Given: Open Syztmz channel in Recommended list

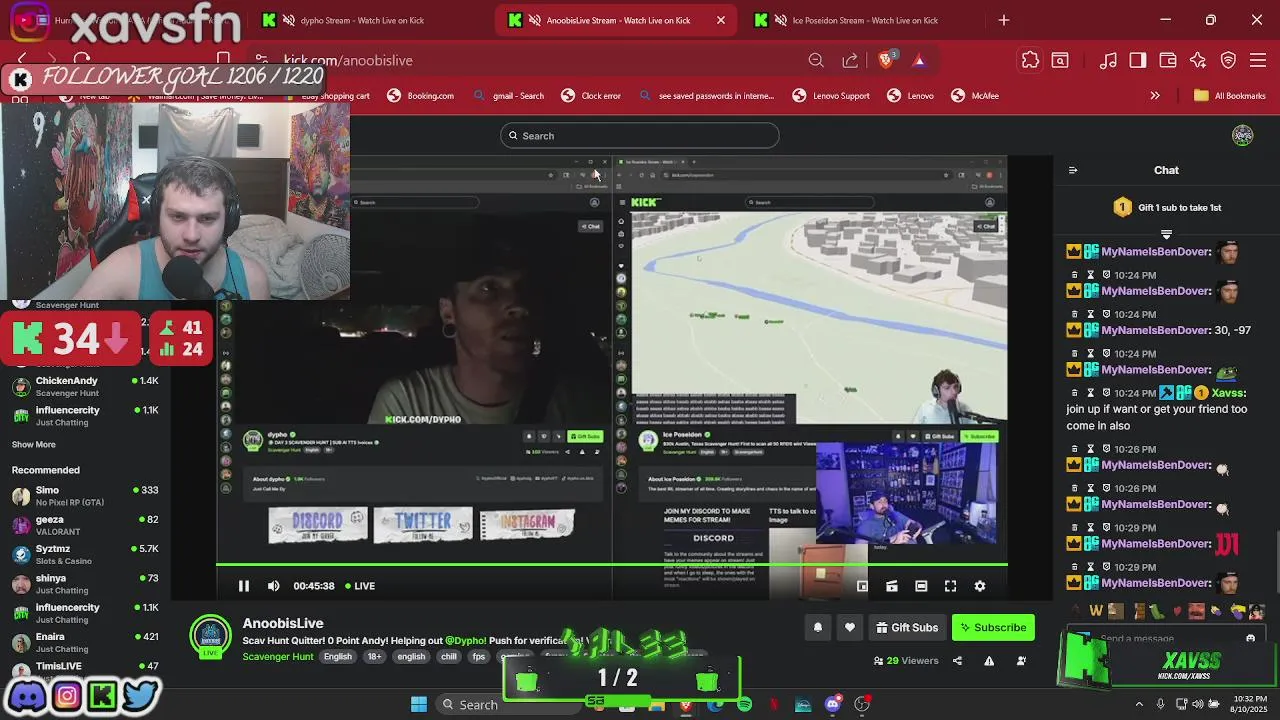Looking at the screenshot, I should click(85, 554).
